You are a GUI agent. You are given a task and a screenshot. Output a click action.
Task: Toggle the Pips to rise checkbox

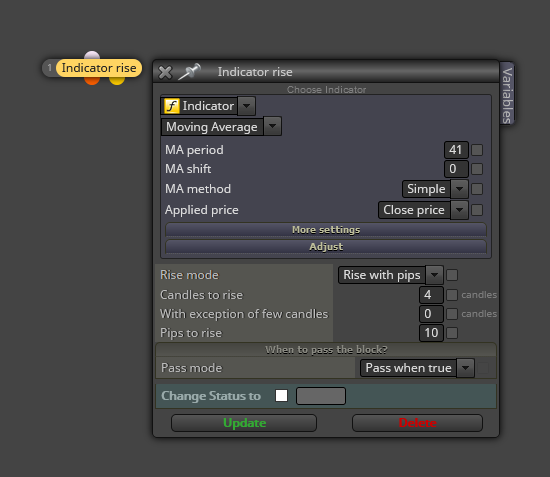(452, 333)
